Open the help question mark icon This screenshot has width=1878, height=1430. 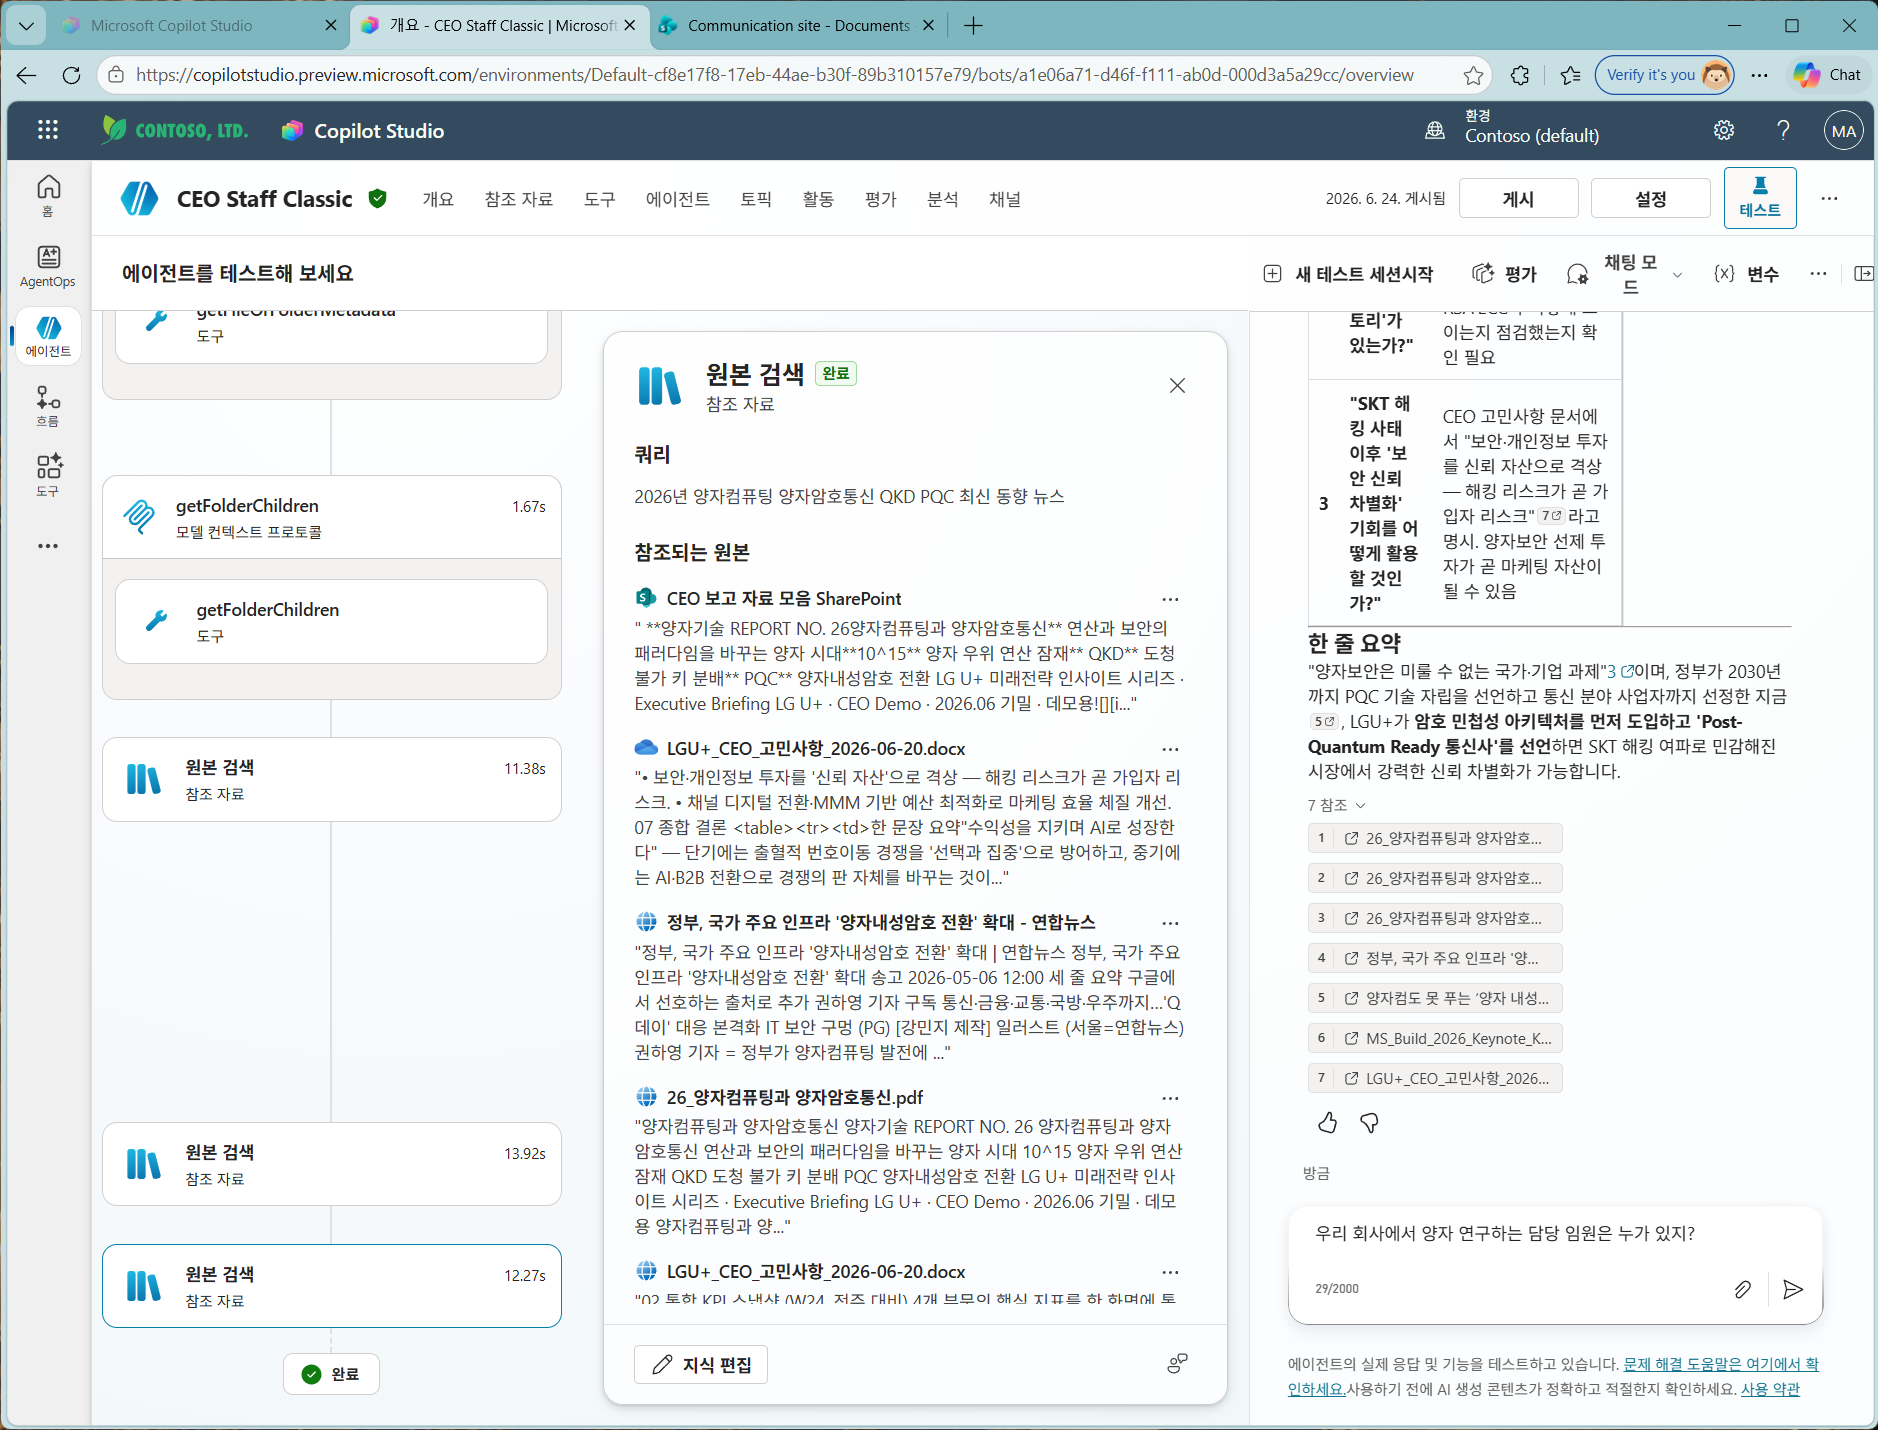coord(1783,130)
